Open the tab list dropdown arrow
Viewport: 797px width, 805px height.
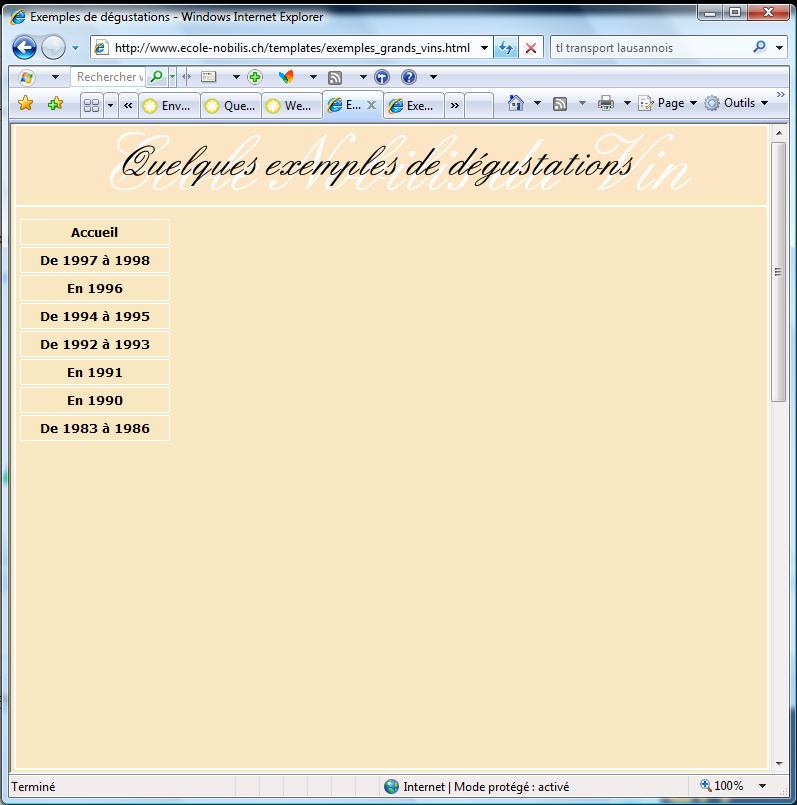(x=110, y=106)
